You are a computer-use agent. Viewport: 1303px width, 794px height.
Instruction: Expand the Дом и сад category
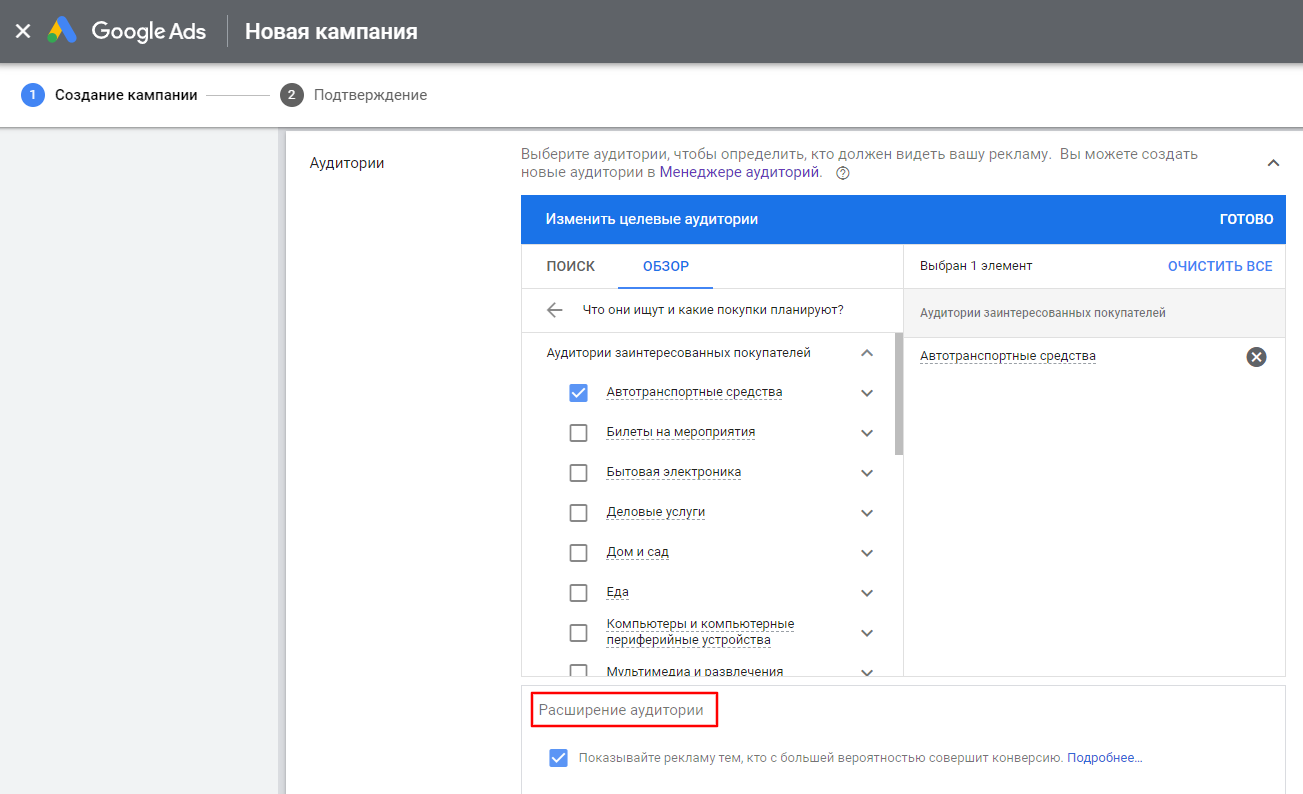(x=867, y=552)
